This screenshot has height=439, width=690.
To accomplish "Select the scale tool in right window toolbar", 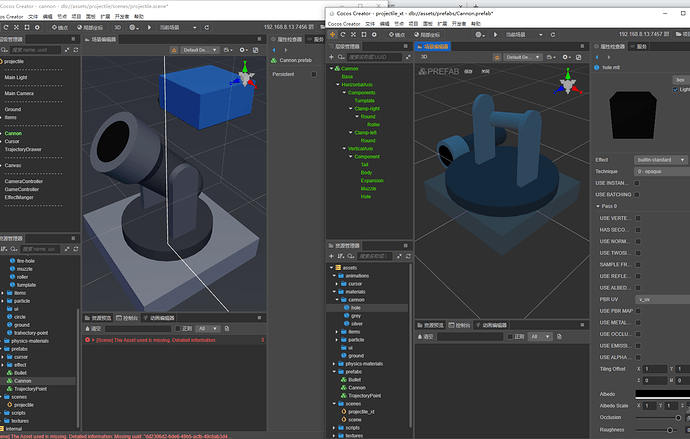I will [x=353, y=34].
